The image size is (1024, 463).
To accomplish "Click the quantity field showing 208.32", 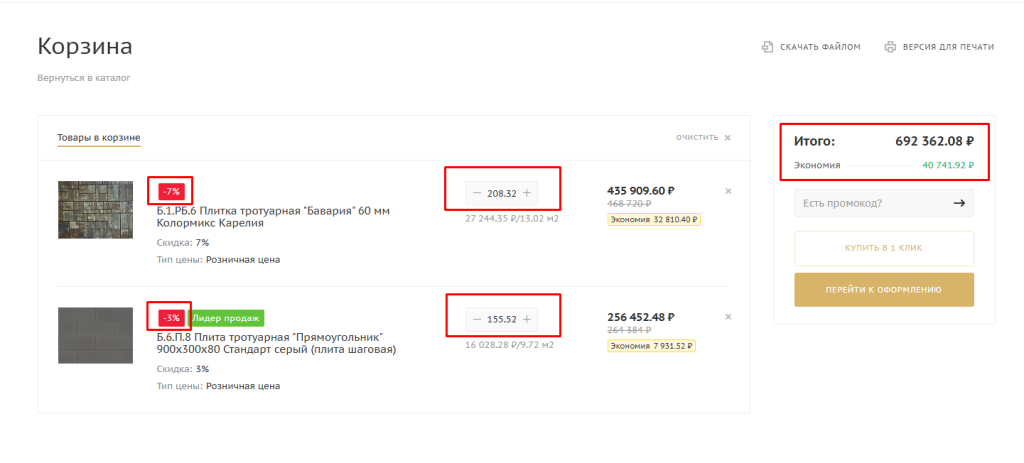I will tap(502, 193).
